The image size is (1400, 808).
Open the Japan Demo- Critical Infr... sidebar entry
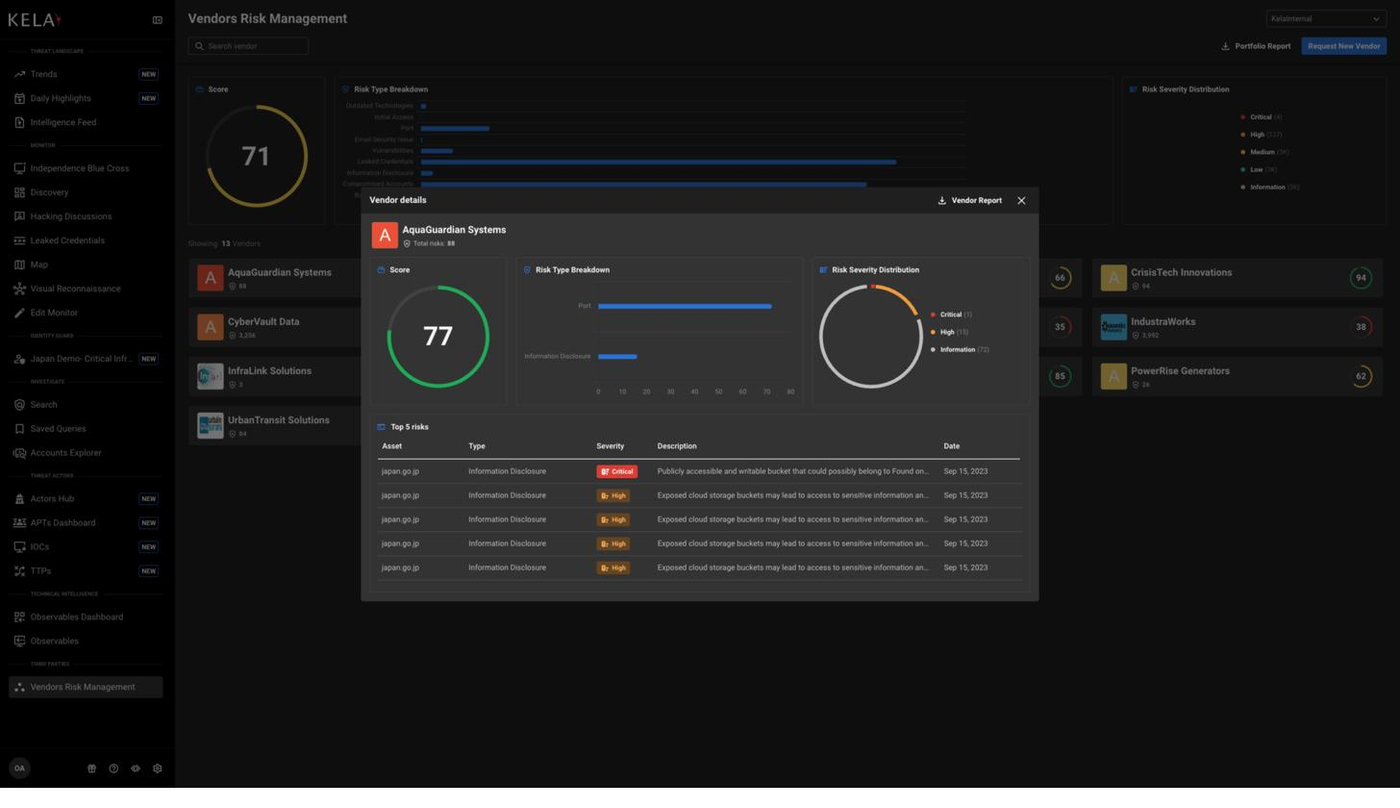85,358
